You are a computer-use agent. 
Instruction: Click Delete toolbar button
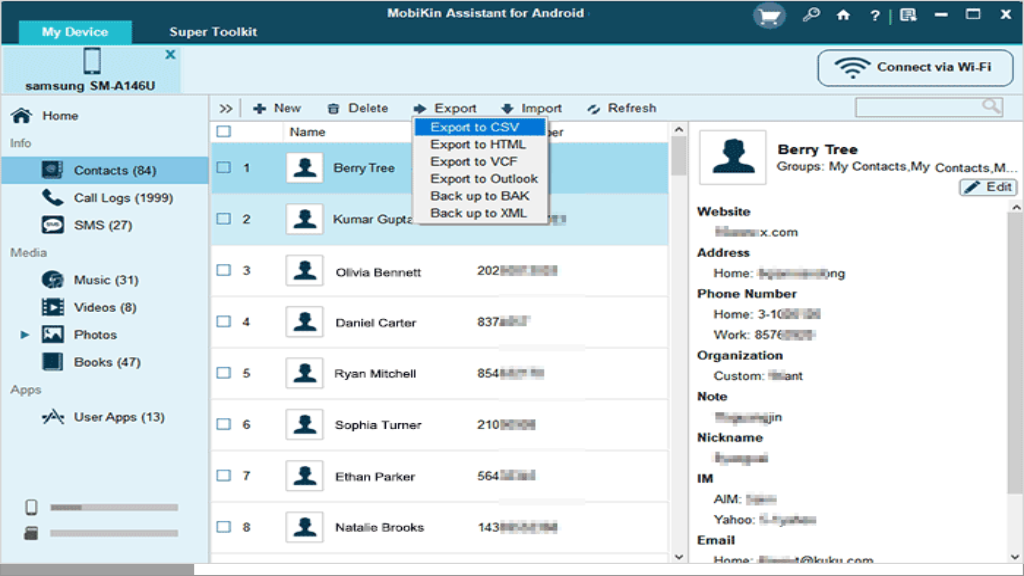click(358, 108)
